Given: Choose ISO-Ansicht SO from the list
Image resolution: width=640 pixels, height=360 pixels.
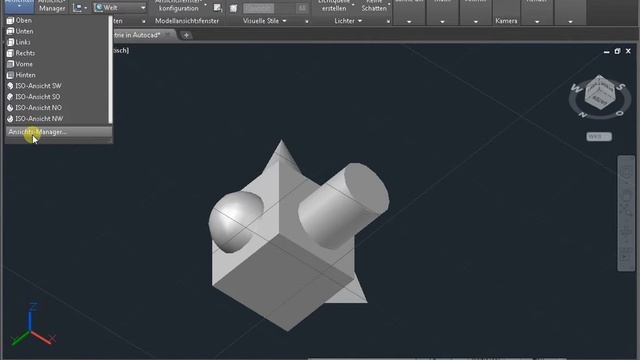Looking at the screenshot, I should click(57, 97).
